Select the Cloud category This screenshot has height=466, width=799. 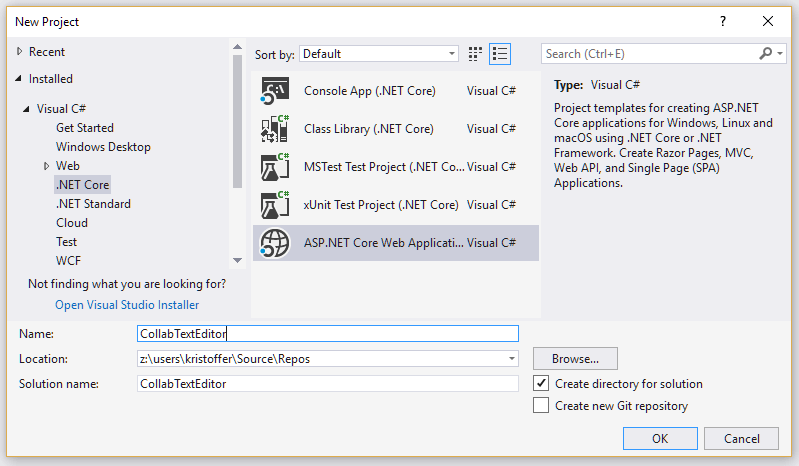[72, 223]
